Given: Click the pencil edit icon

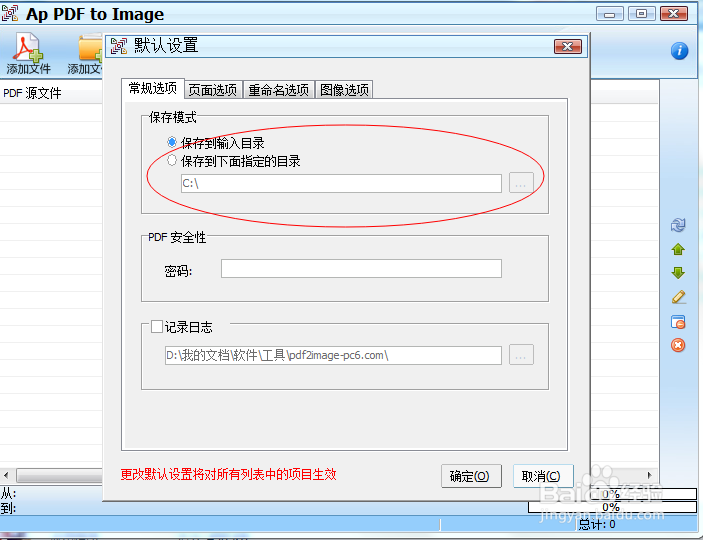Looking at the screenshot, I should [678, 297].
